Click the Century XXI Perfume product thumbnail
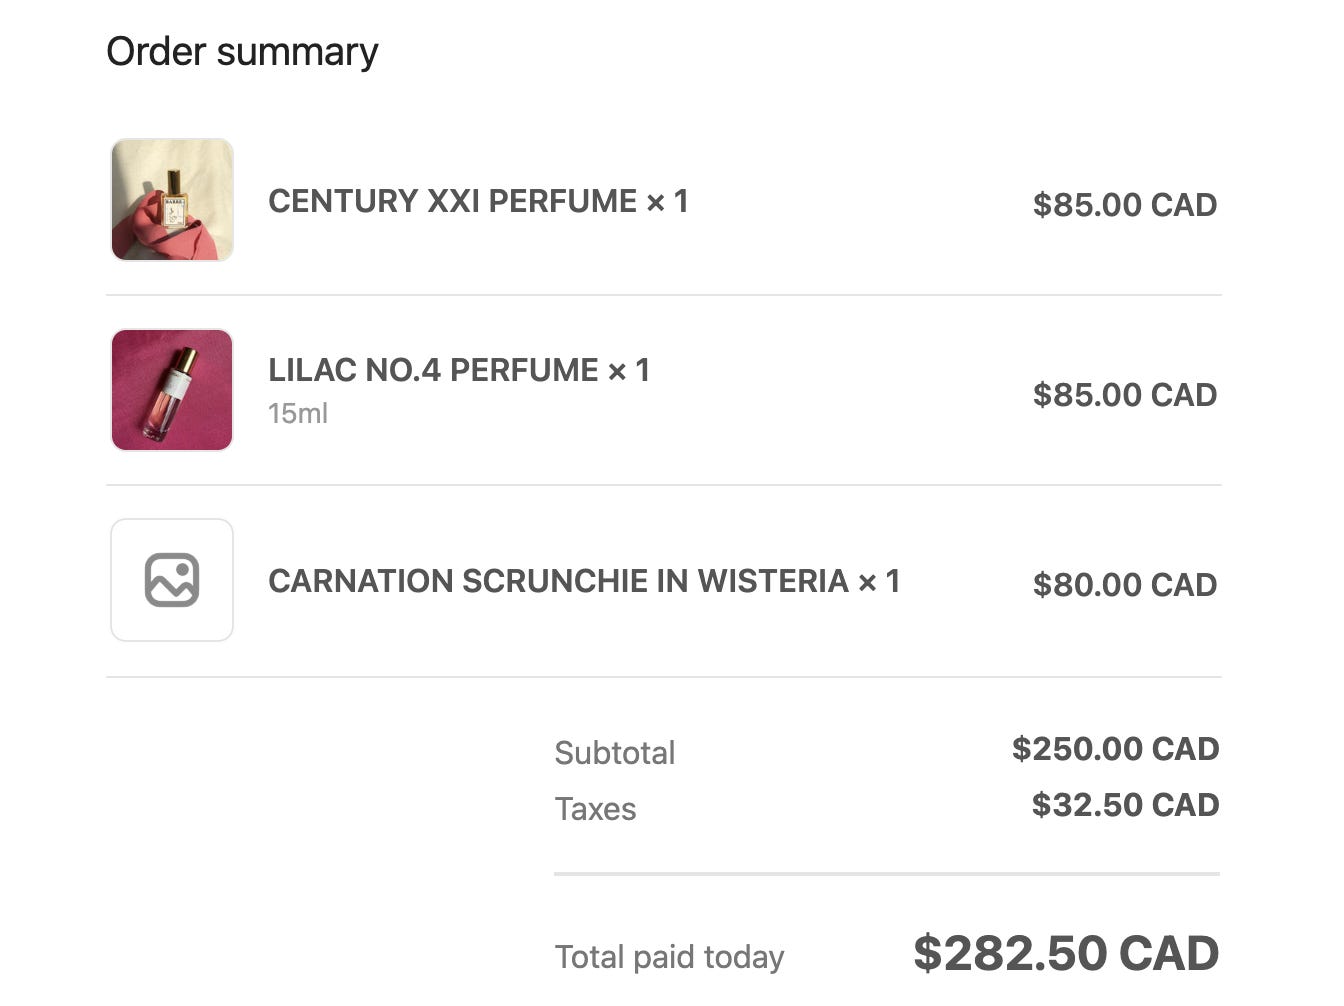Viewport: 1344px width, 1006px height. pyautogui.click(x=172, y=200)
